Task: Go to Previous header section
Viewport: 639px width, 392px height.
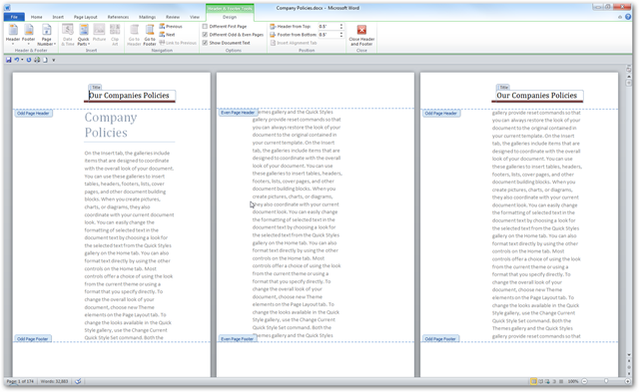Action: pos(171,26)
